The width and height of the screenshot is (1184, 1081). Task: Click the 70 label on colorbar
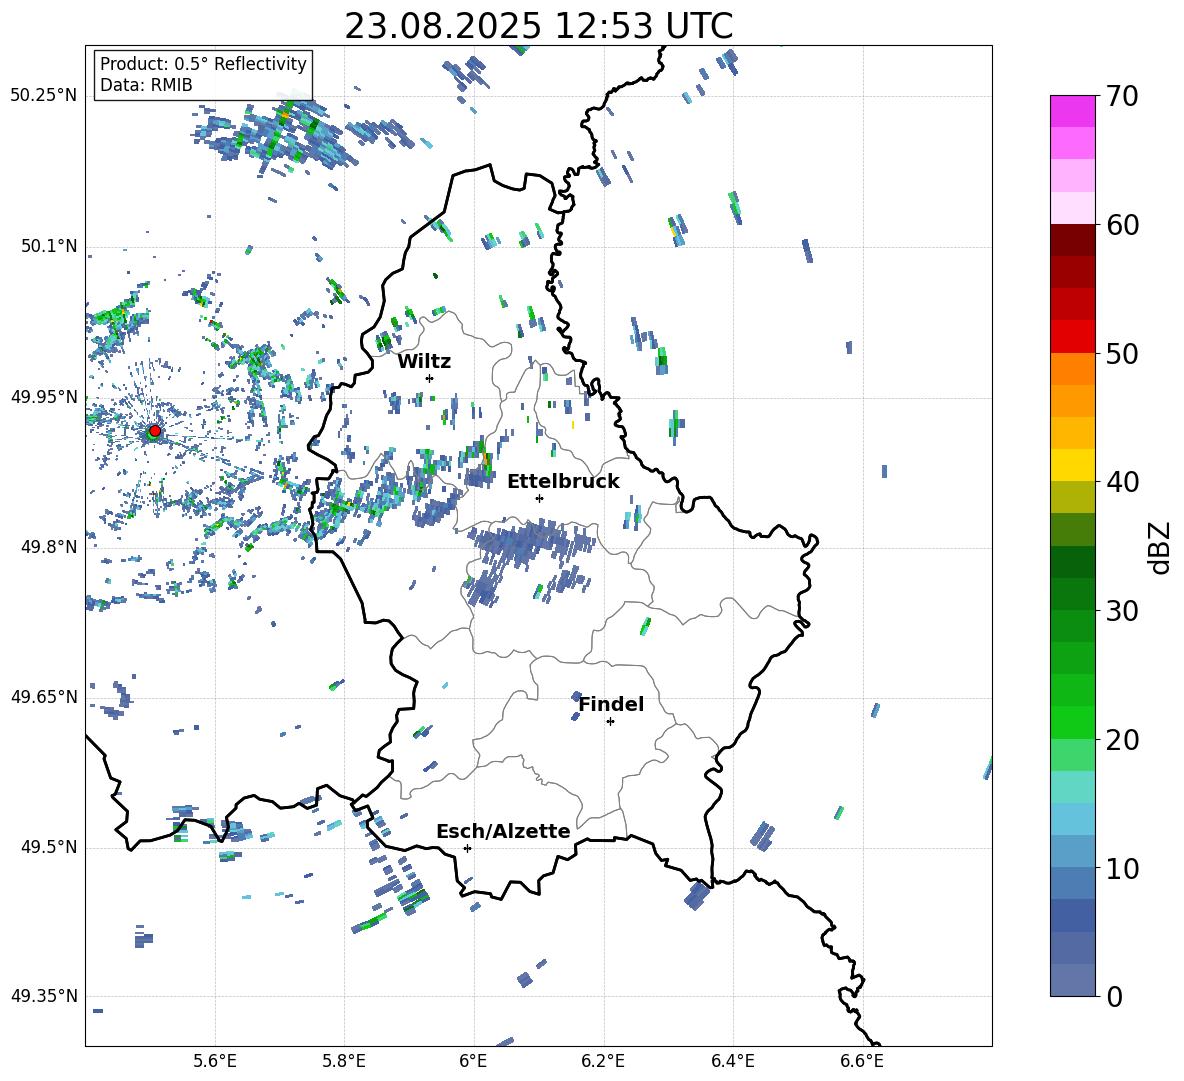point(1122,97)
